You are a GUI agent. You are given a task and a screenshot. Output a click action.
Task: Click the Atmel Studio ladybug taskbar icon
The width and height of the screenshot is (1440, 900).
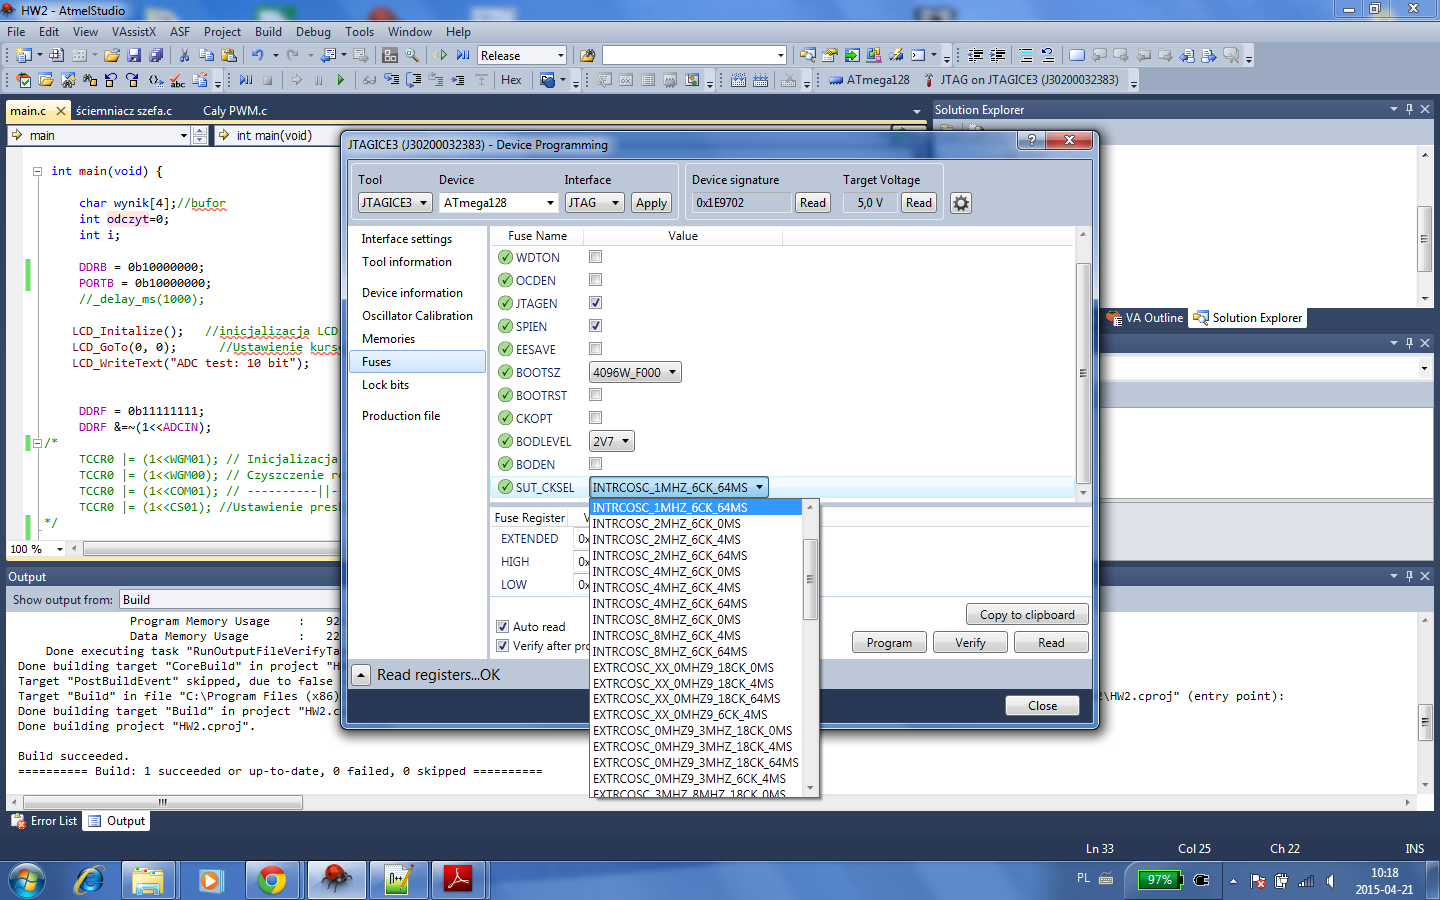click(x=337, y=880)
